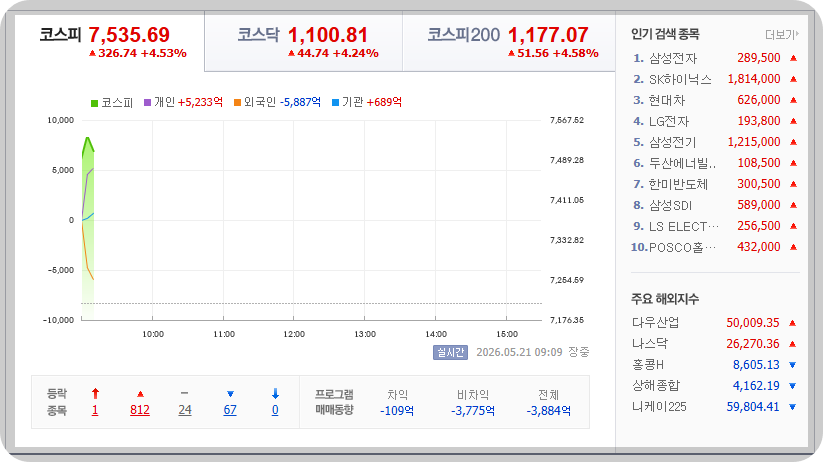Open lower-limit stocks count 0

(275, 410)
